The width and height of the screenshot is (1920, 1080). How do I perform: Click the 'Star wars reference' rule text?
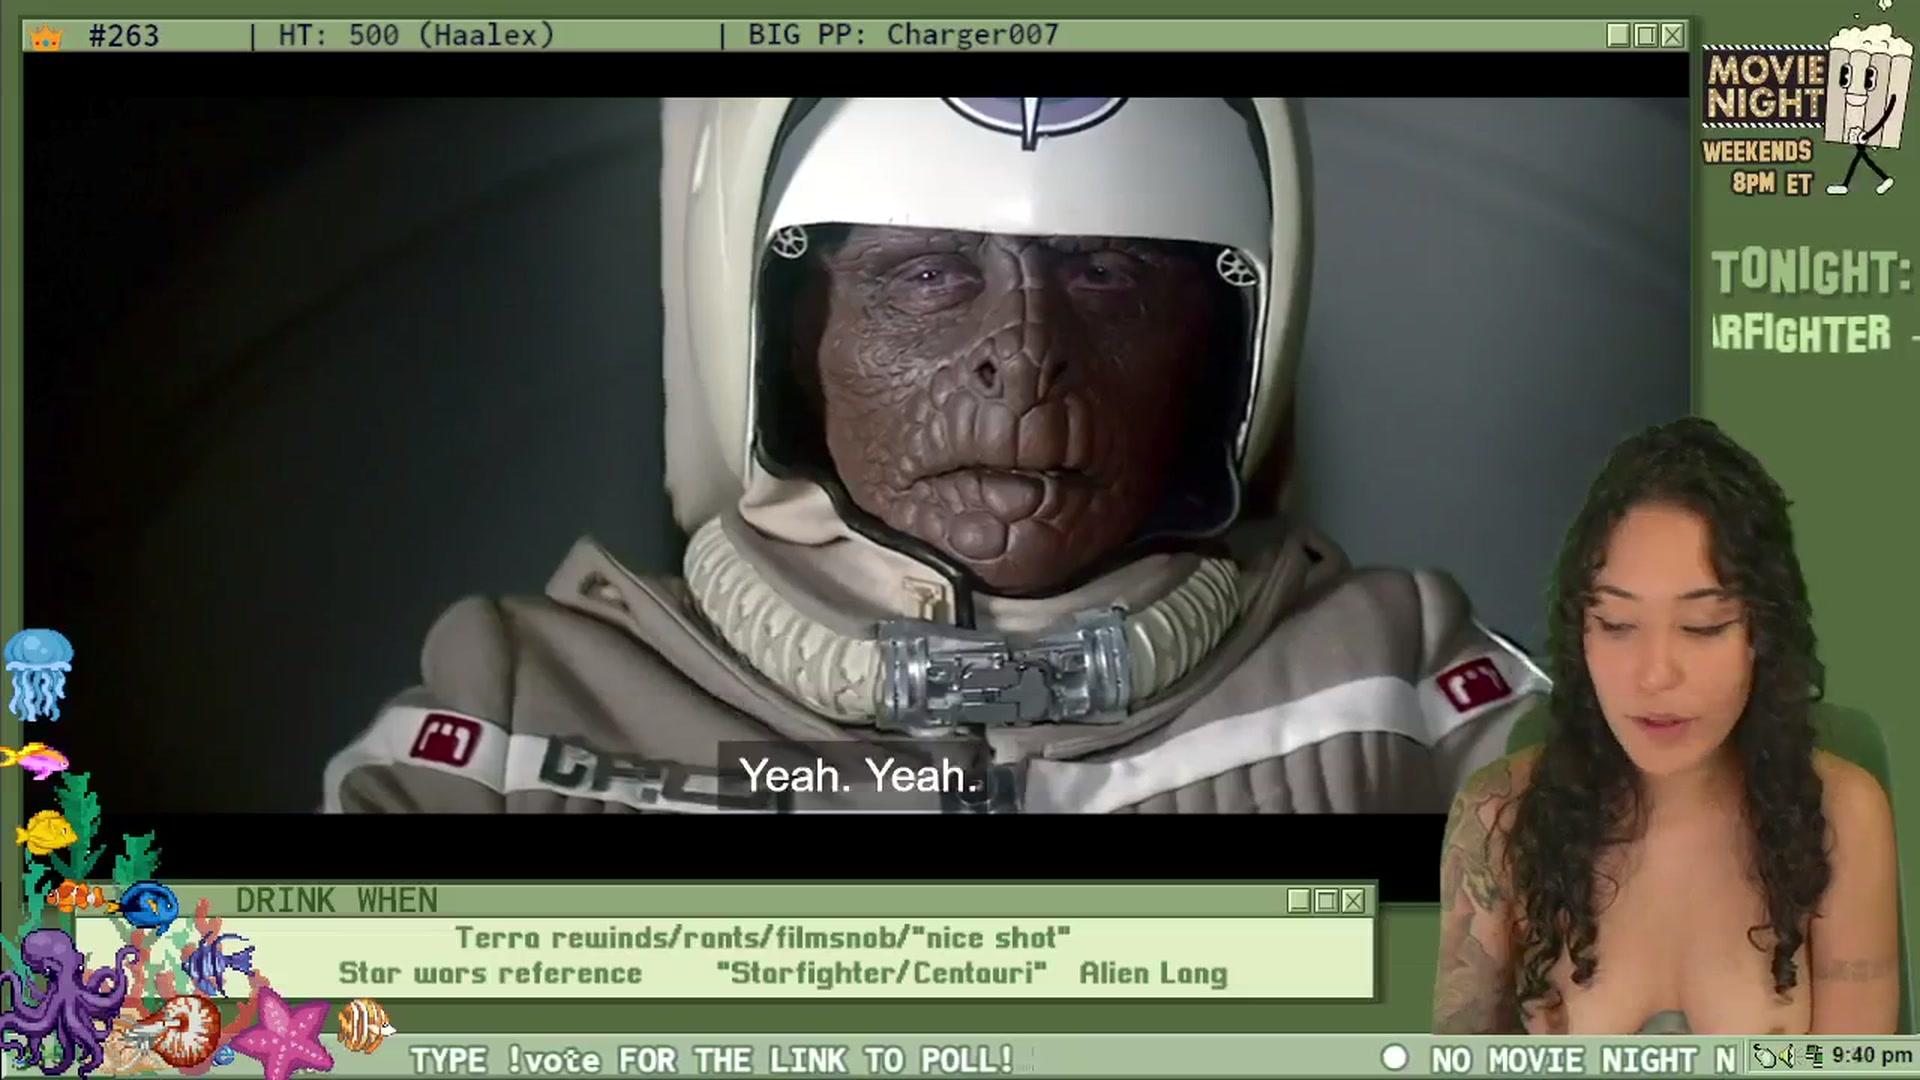[490, 973]
